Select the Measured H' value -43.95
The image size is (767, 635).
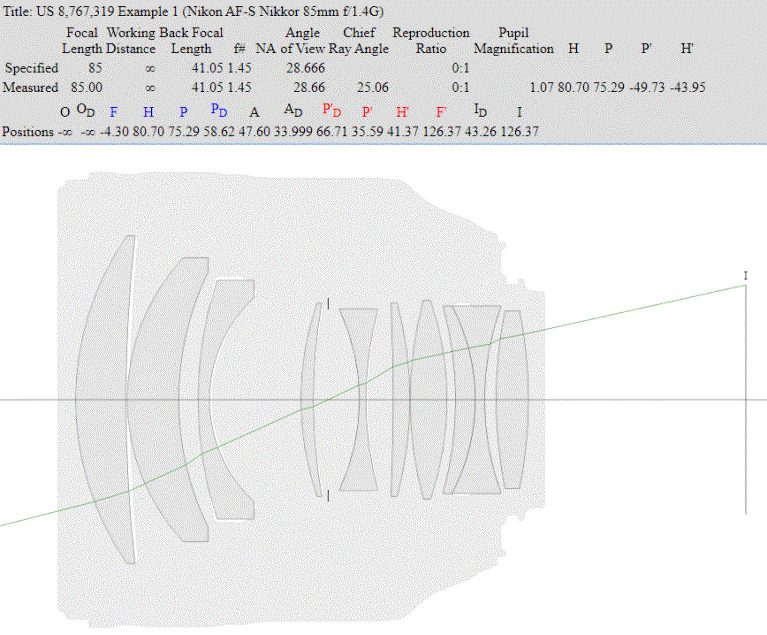click(687, 88)
